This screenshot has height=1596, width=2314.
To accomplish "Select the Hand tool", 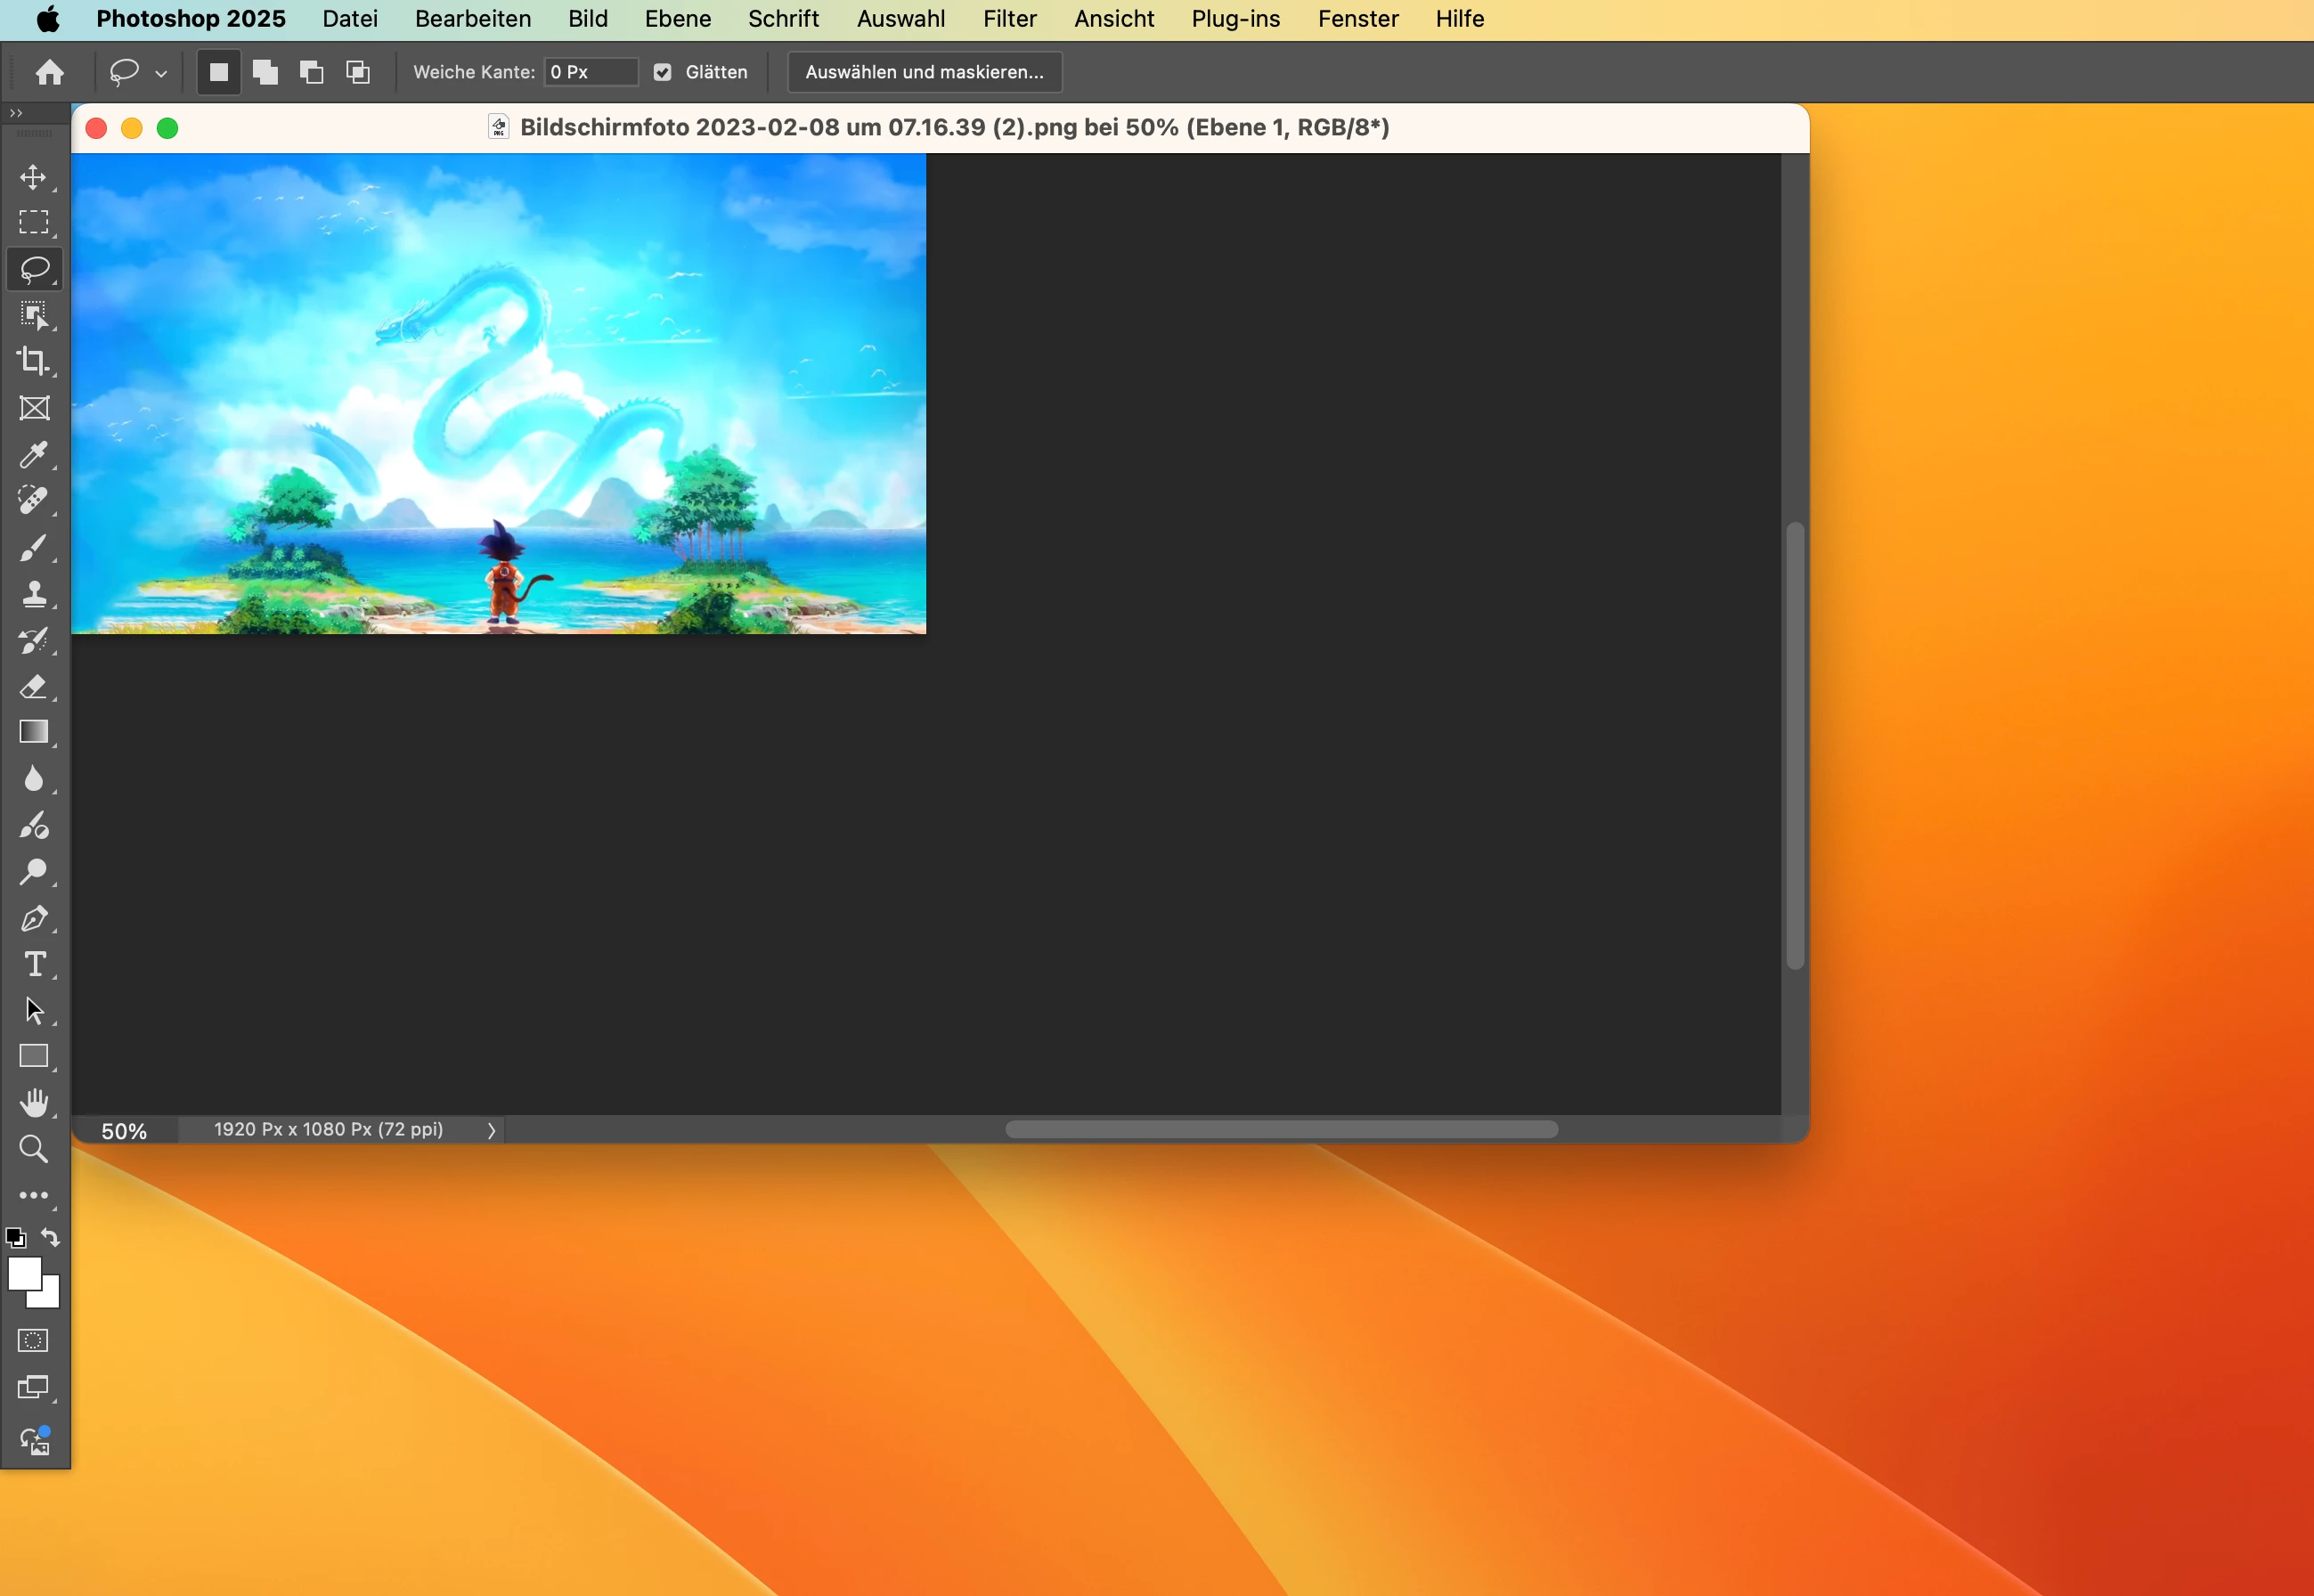I will [x=33, y=1102].
